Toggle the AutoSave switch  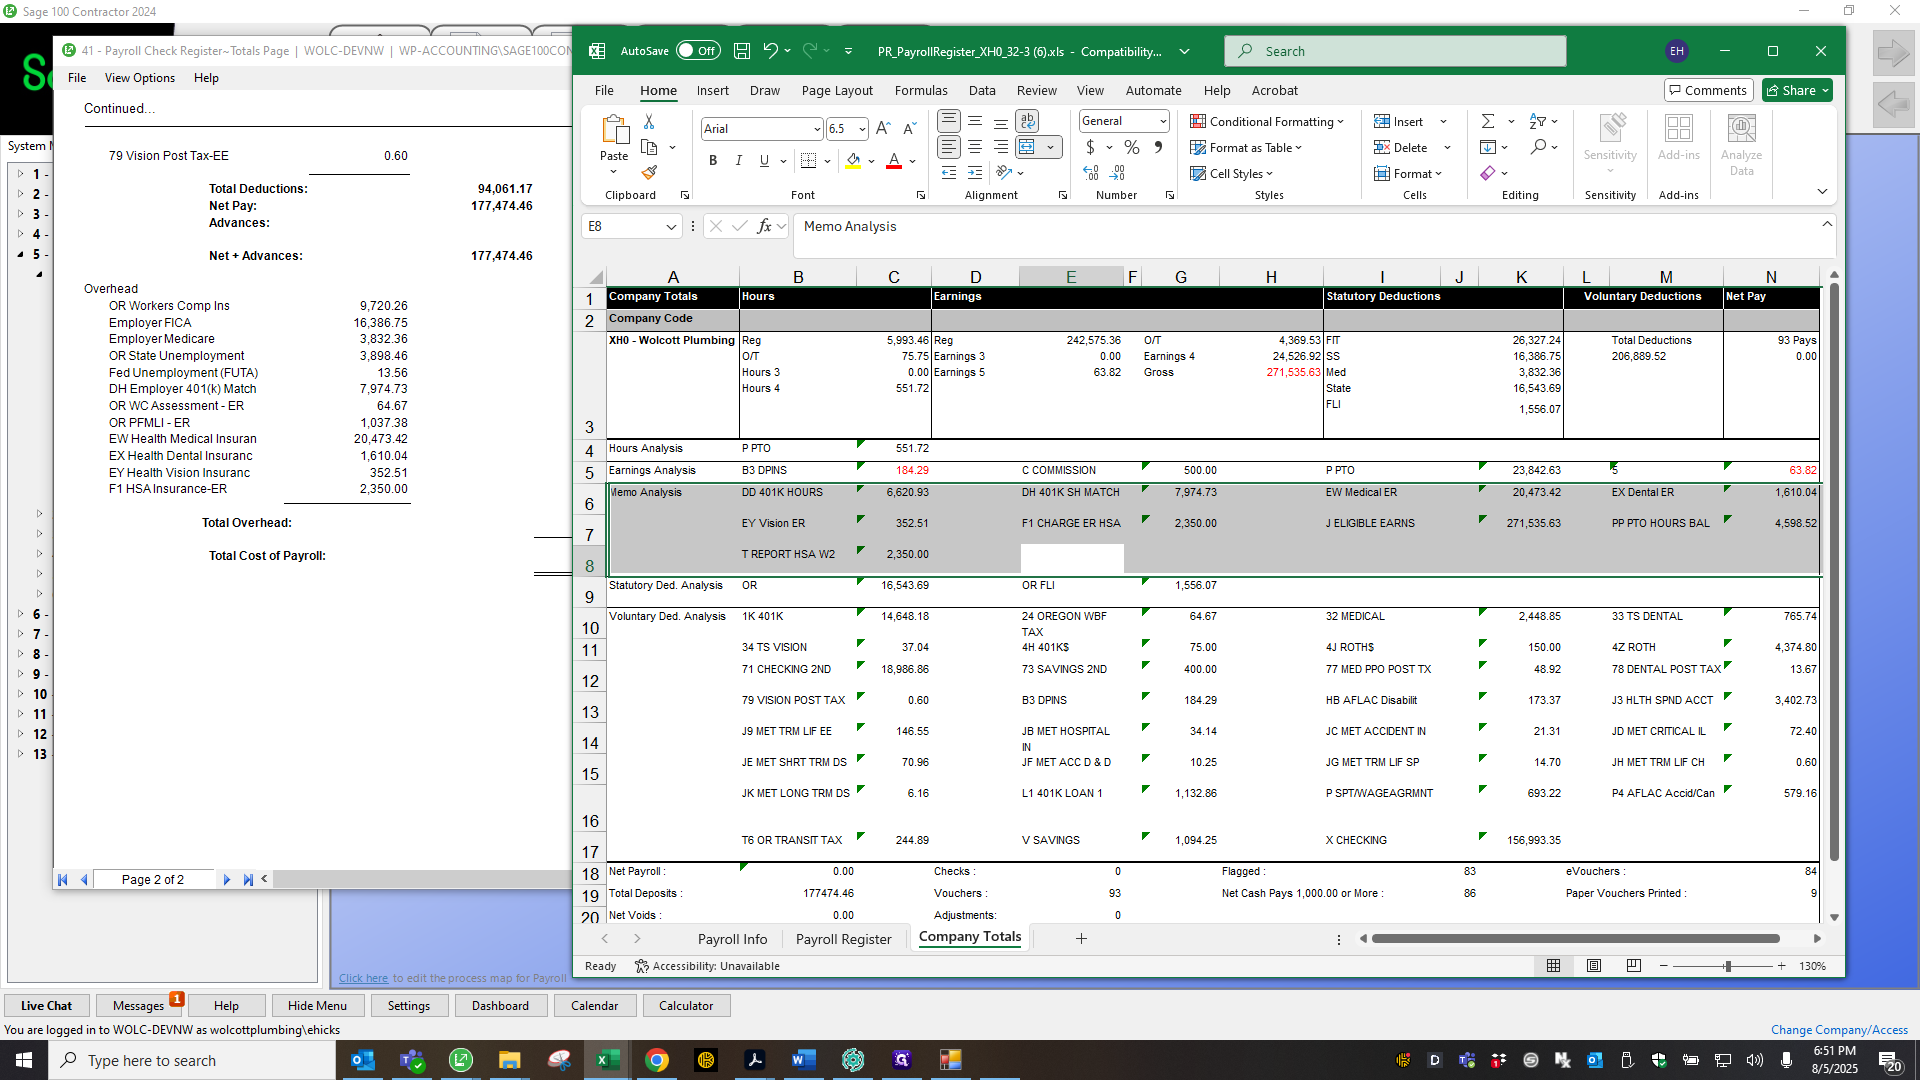[698, 51]
